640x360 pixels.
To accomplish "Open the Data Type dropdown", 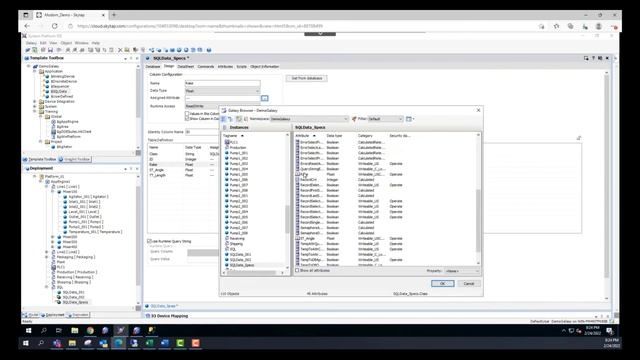I will pyautogui.click(x=222, y=91).
